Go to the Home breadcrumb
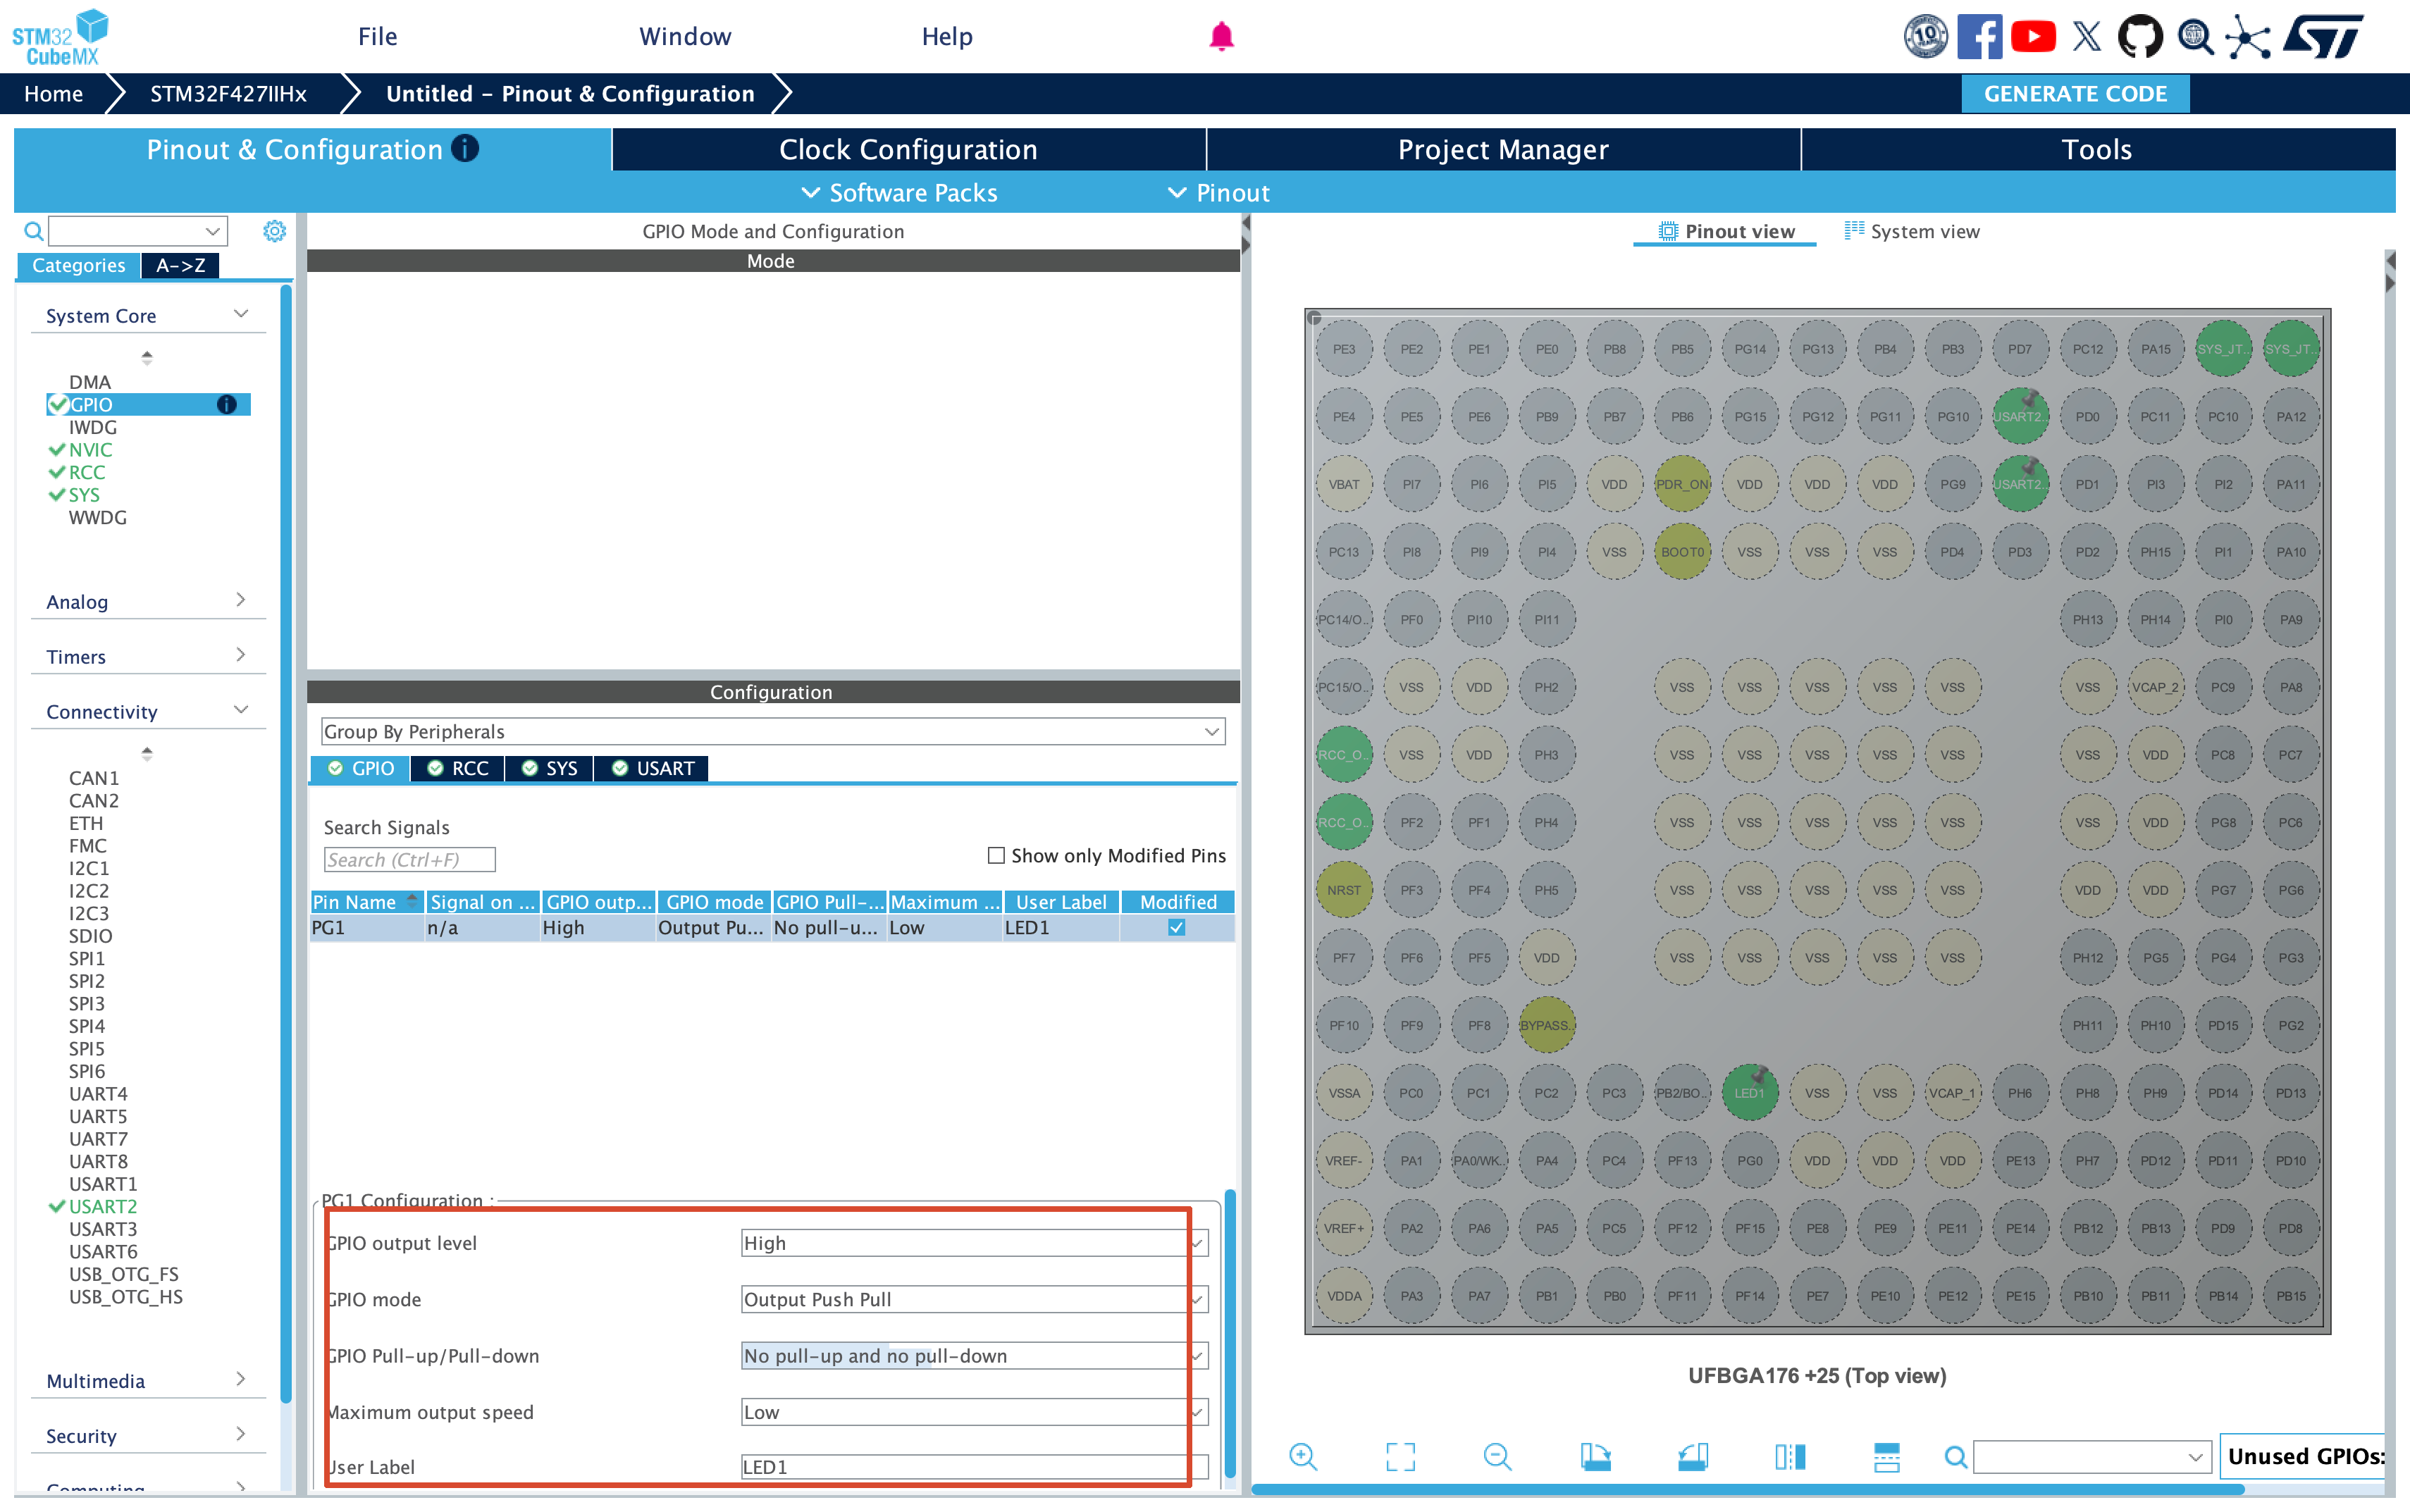The height and width of the screenshot is (1512, 2410). tap(54, 93)
